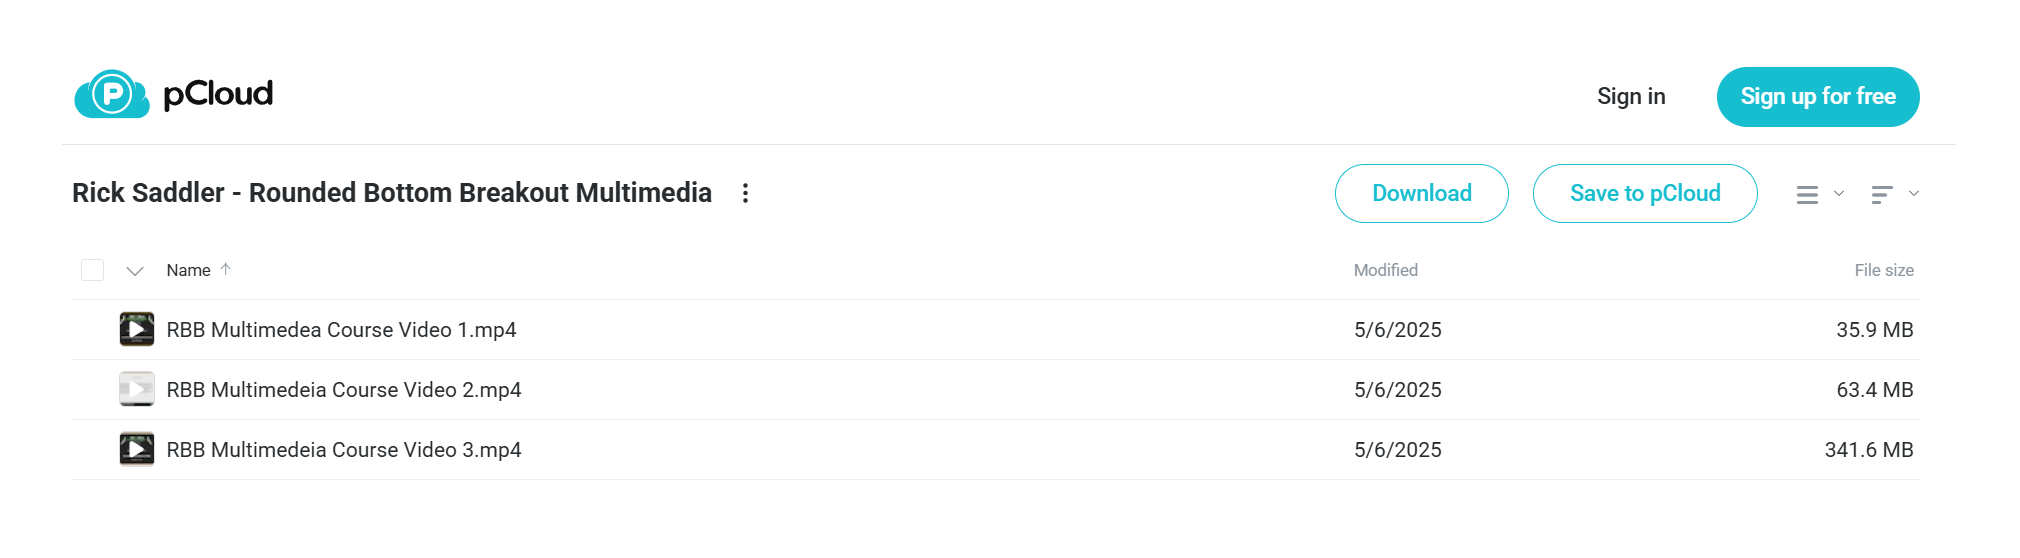The height and width of the screenshot is (558, 2020).
Task: Open the three-dot folder options menu
Action: click(x=745, y=193)
